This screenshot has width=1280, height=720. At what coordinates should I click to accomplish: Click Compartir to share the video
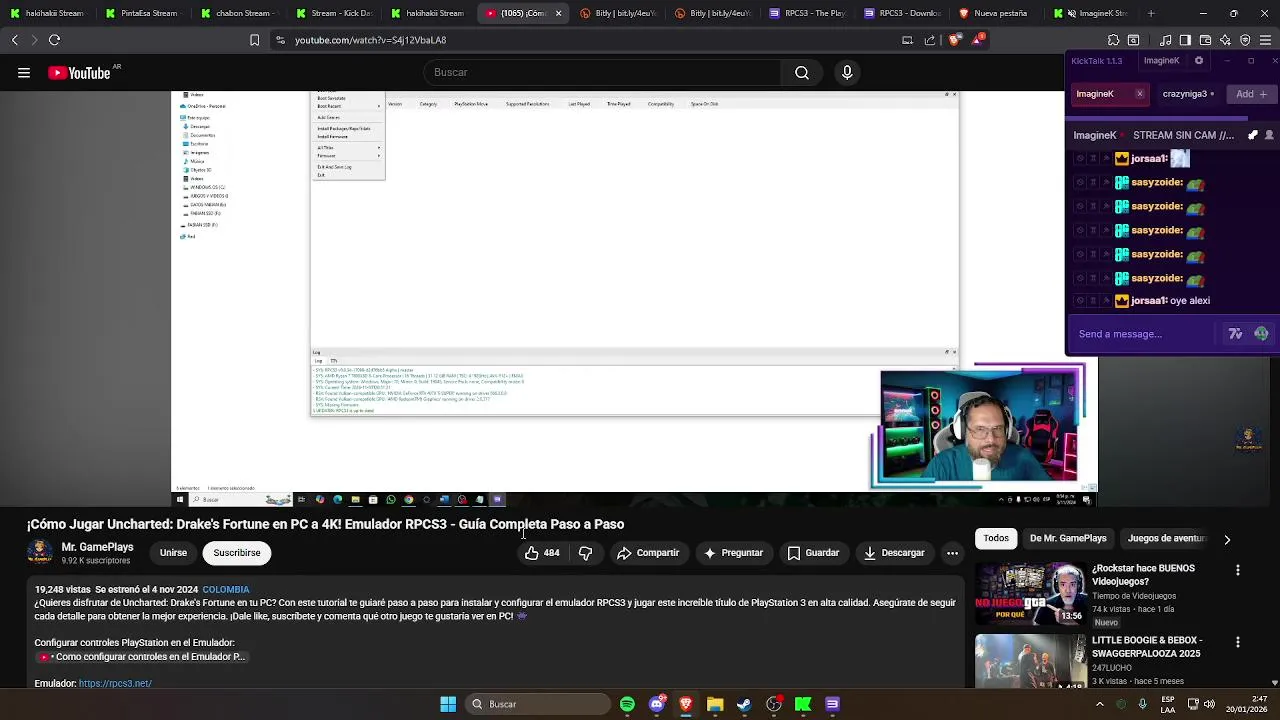(x=648, y=553)
